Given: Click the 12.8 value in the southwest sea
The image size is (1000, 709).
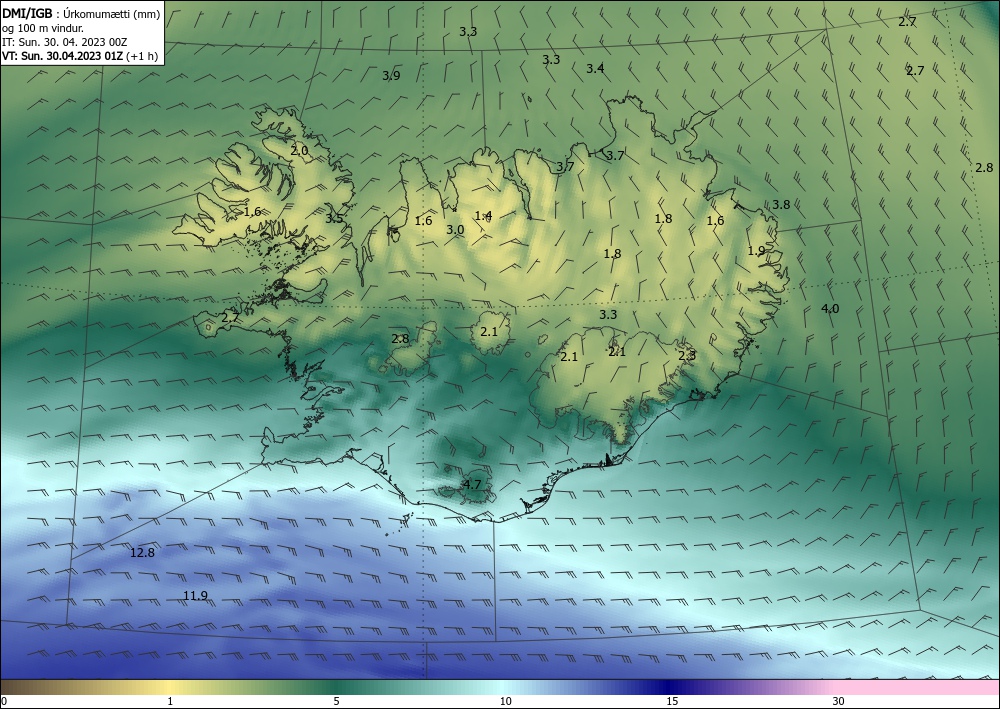Looking at the screenshot, I should (x=142, y=553).
